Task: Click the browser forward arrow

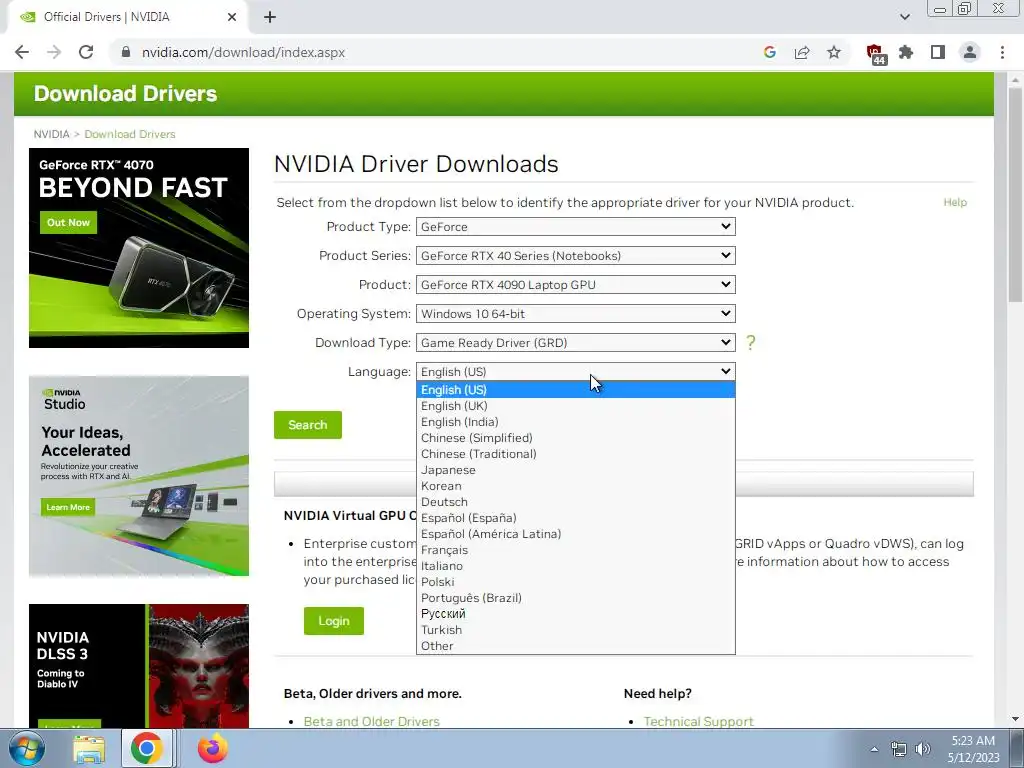Action: pos(54,52)
